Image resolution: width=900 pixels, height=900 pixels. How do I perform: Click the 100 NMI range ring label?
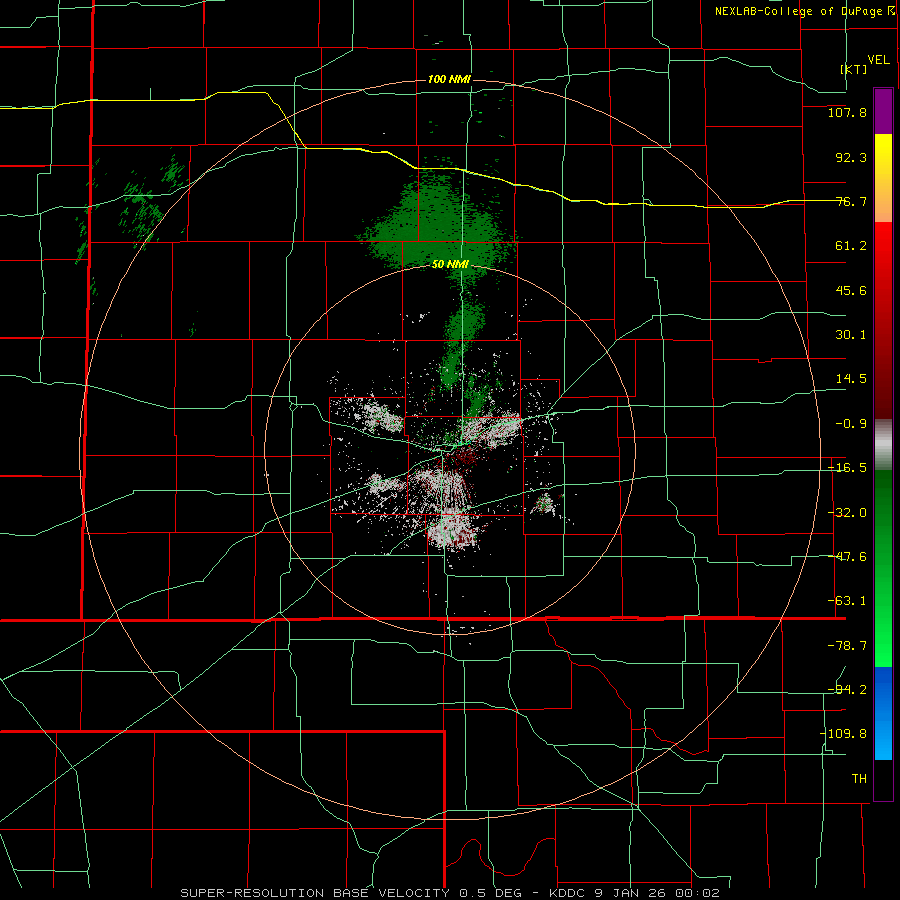coord(449,79)
